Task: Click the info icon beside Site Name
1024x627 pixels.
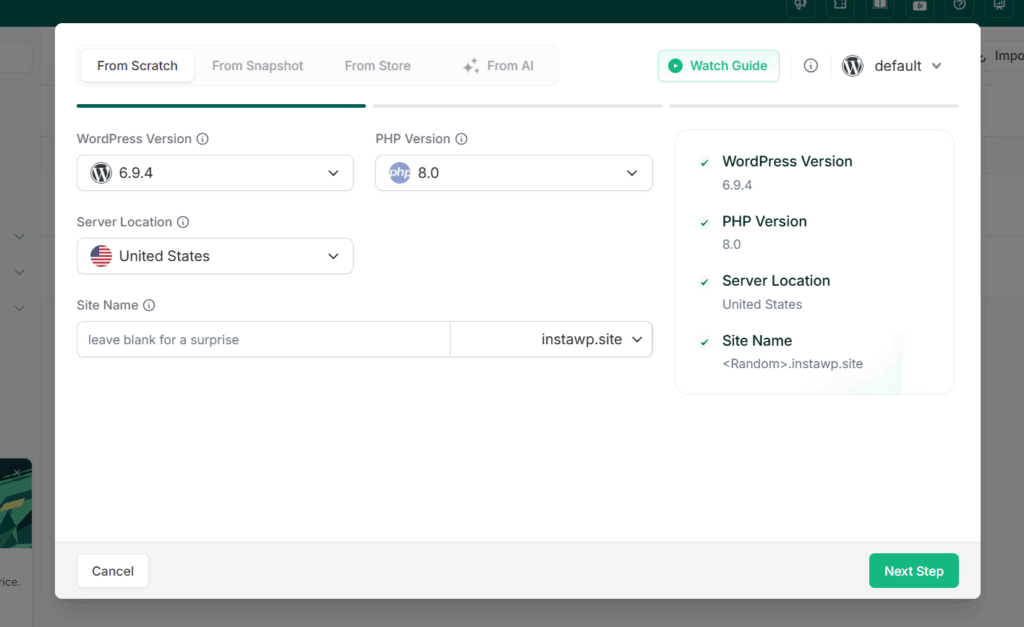Action: pos(149,305)
